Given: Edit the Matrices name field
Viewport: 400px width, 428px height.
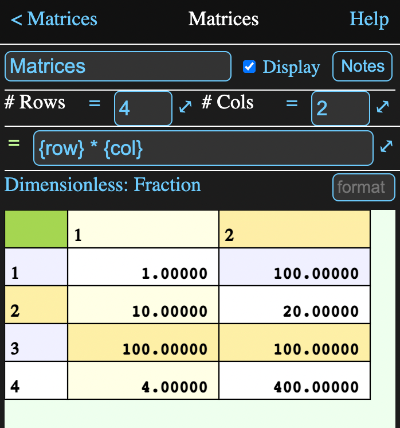Looking at the screenshot, I should [118, 66].
